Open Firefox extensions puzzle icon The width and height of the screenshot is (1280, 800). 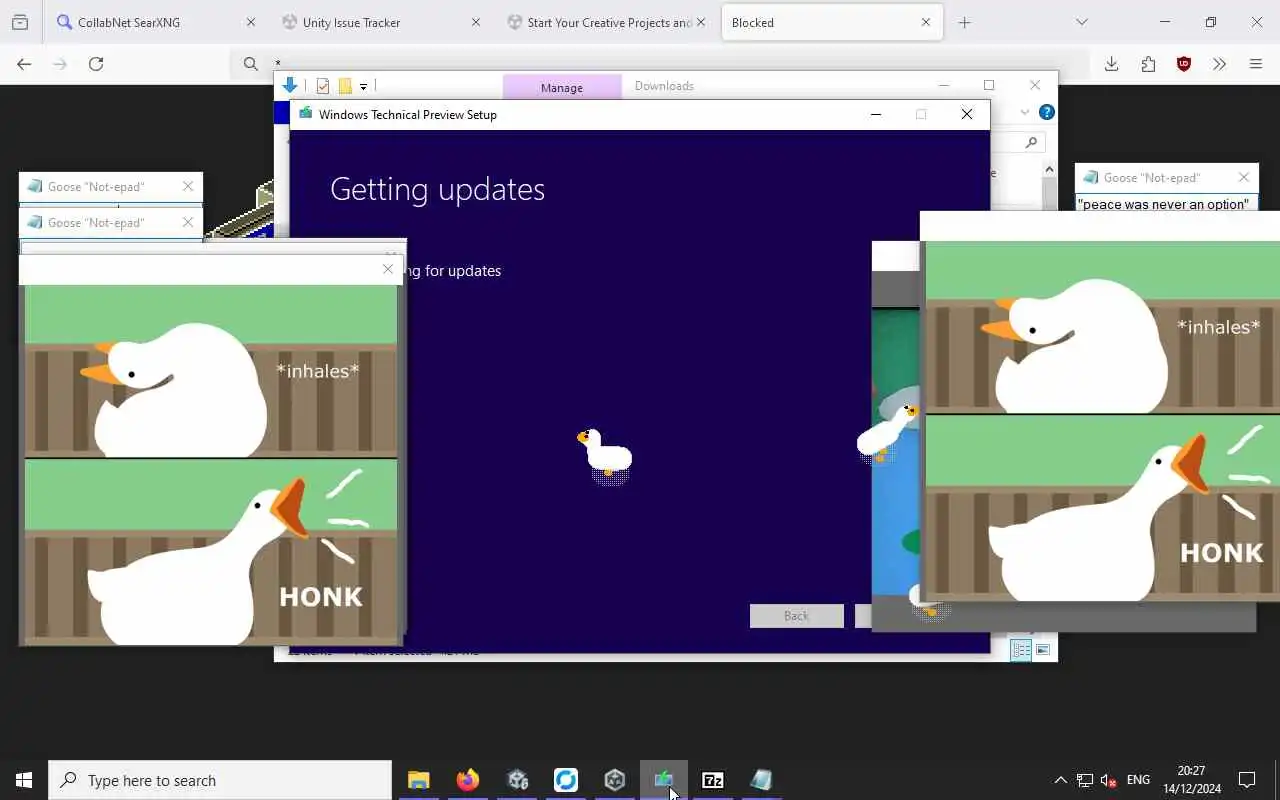click(x=1148, y=64)
